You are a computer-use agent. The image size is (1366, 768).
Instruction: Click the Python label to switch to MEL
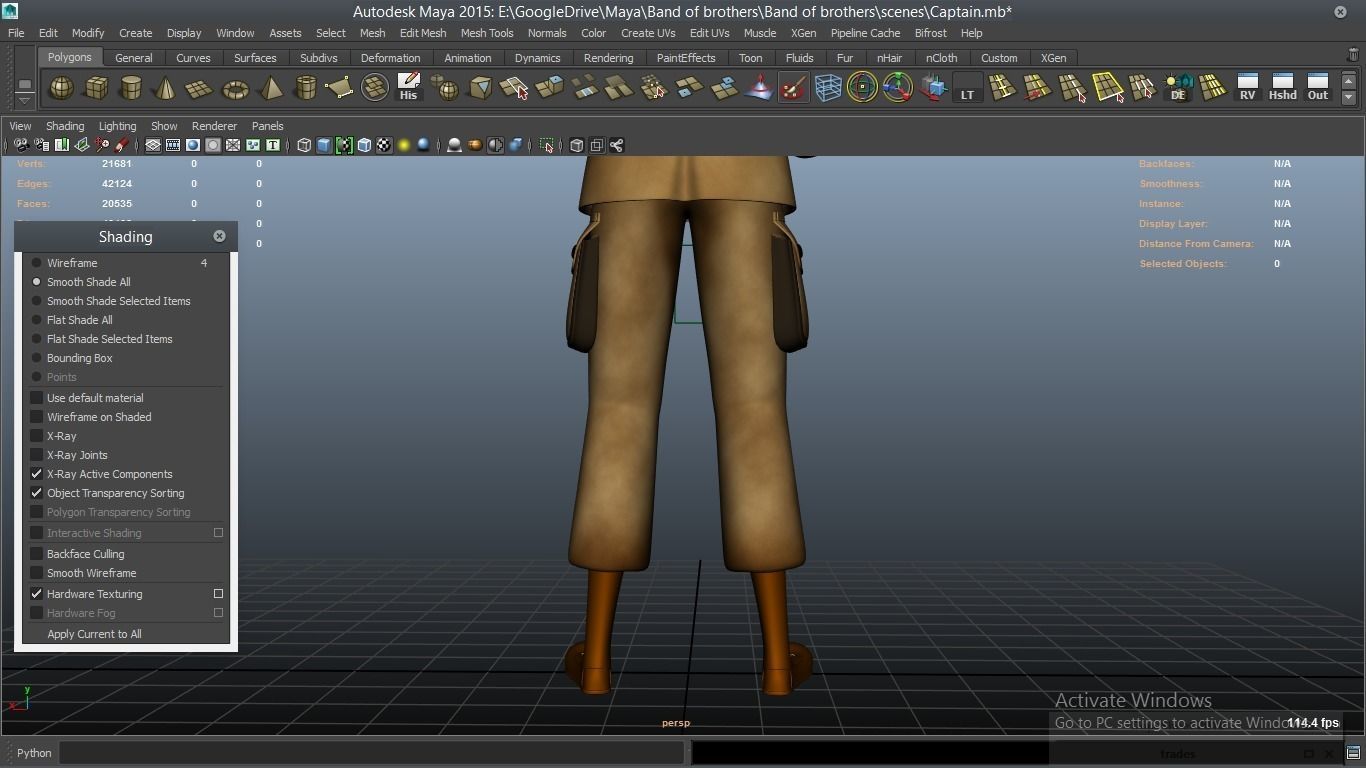pos(33,753)
